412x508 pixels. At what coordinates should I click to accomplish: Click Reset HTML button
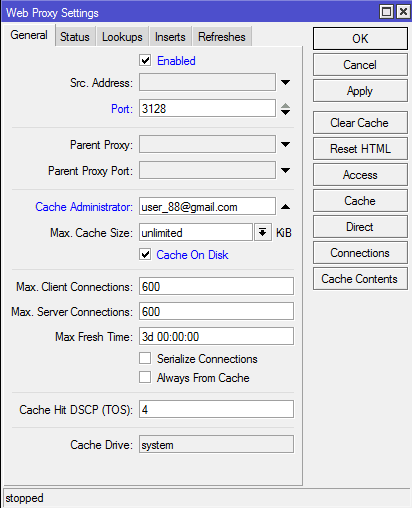click(x=360, y=149)
